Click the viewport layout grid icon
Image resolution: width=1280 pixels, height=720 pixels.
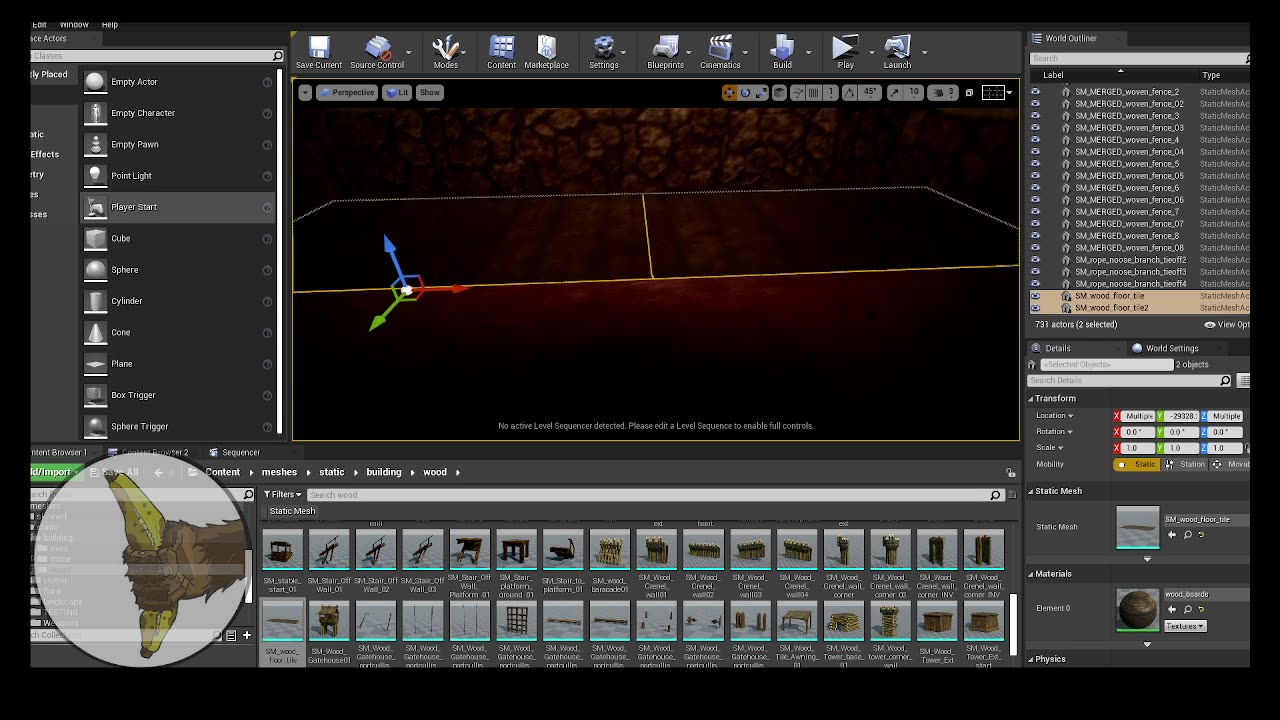click(x=993, y=92)
